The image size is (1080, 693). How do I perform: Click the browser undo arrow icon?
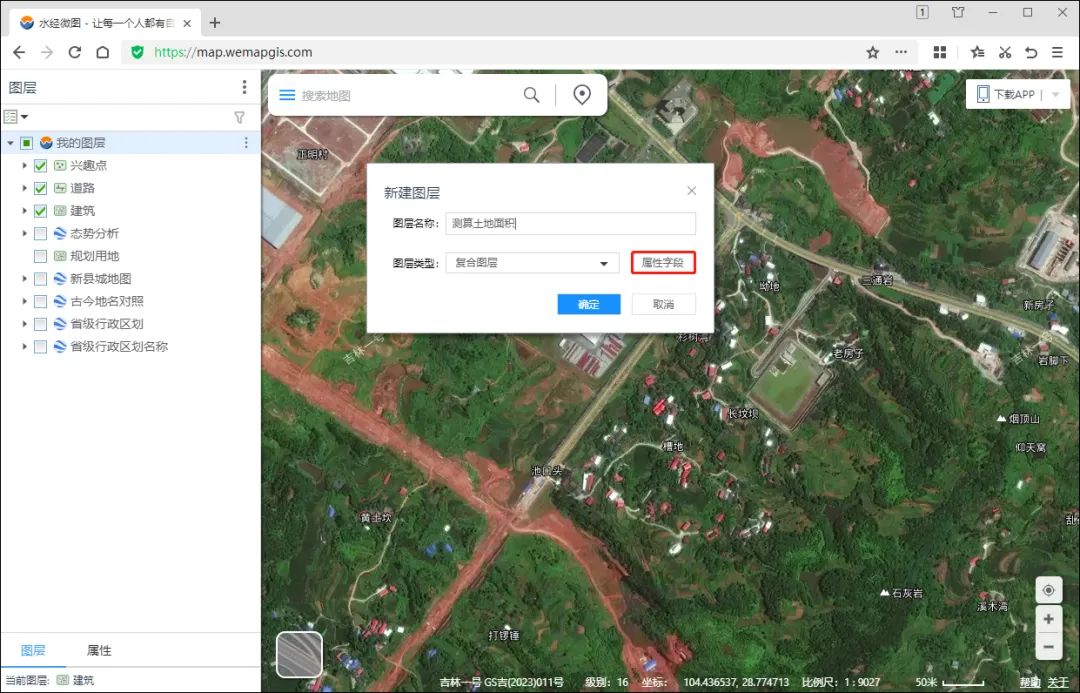1031,52
